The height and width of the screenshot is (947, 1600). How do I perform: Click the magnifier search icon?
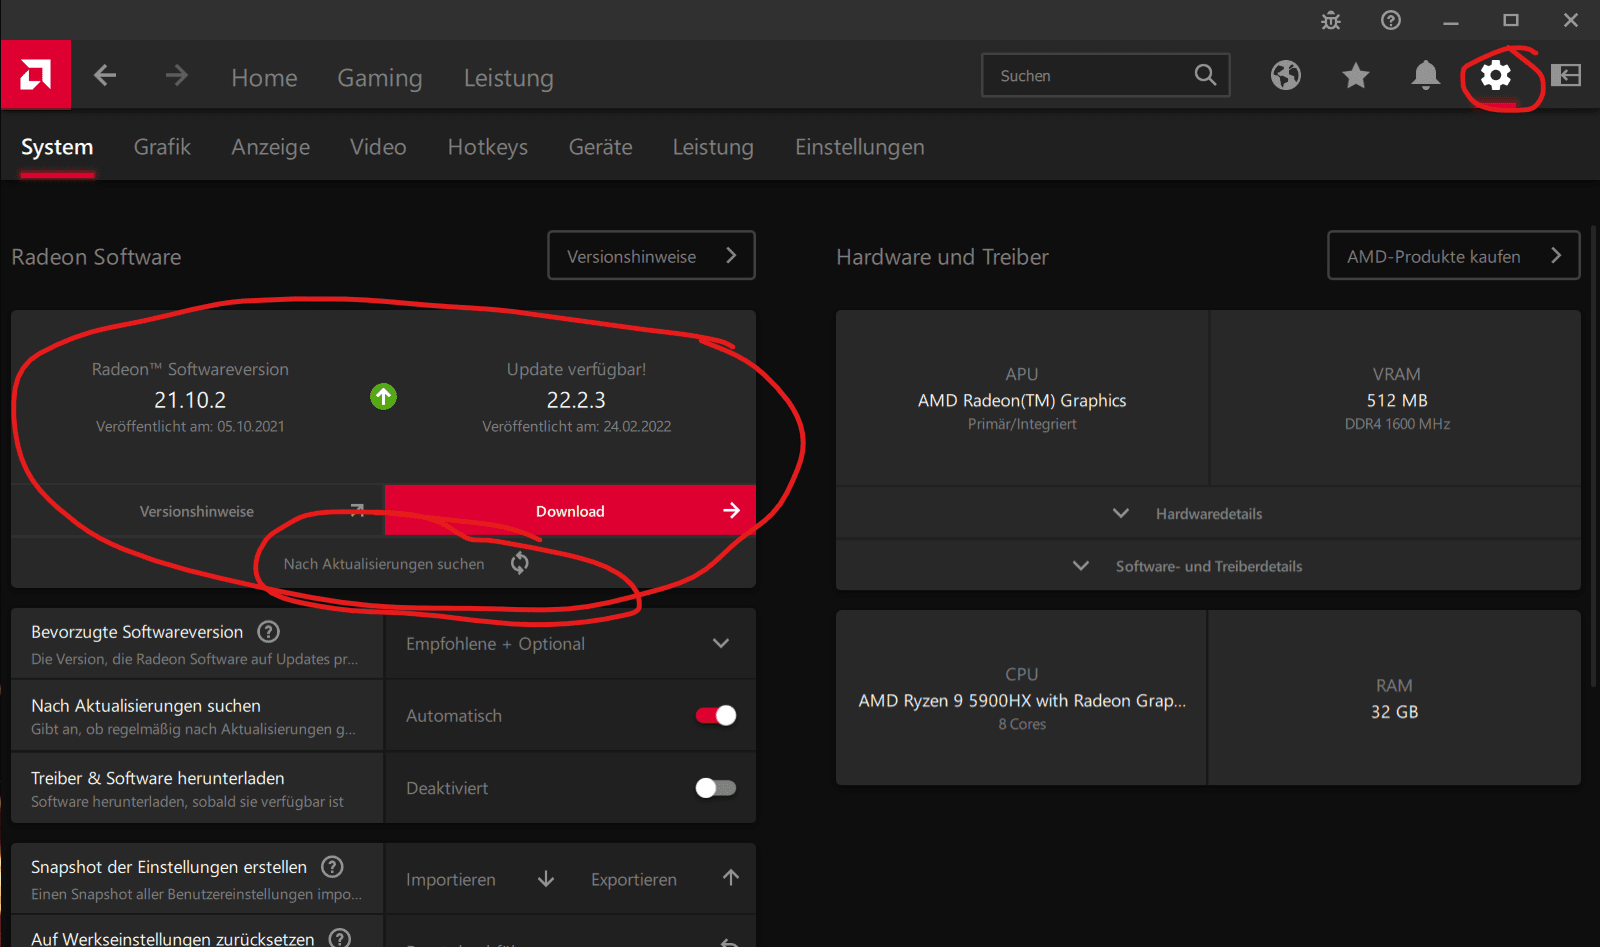[1205, 75]
